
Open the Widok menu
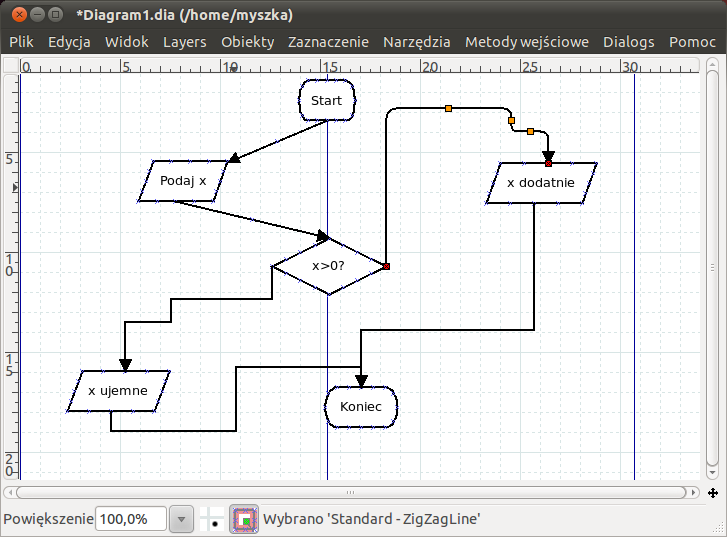(x=127, y=42)
